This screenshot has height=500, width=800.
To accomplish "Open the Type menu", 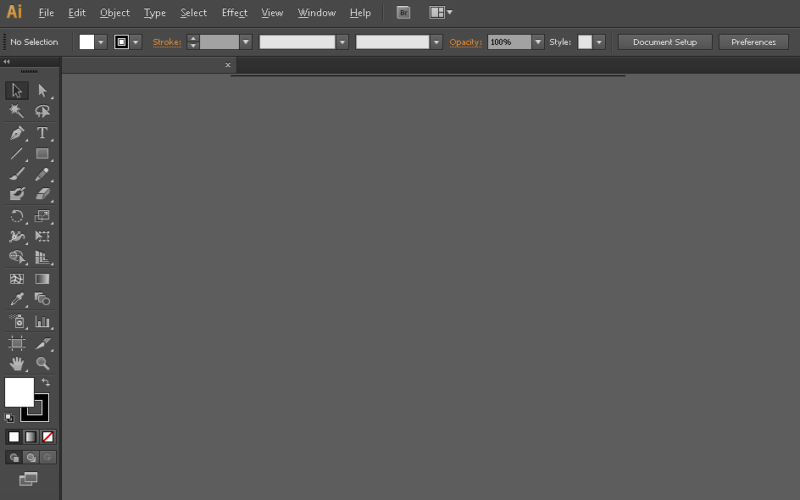I will click(155, 13).
